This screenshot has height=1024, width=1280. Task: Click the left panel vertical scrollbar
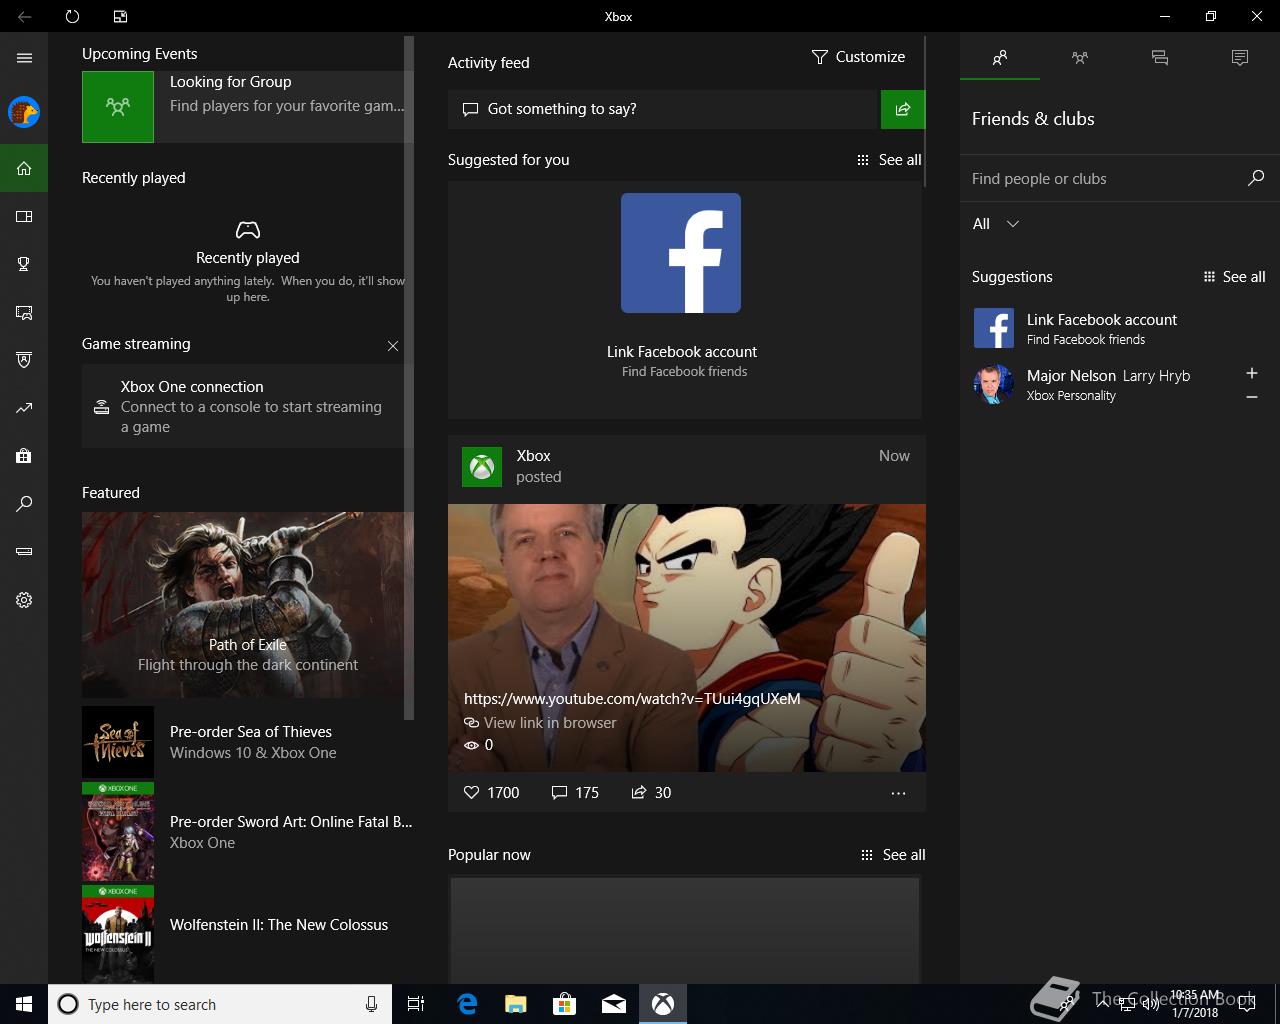[408, 378]
